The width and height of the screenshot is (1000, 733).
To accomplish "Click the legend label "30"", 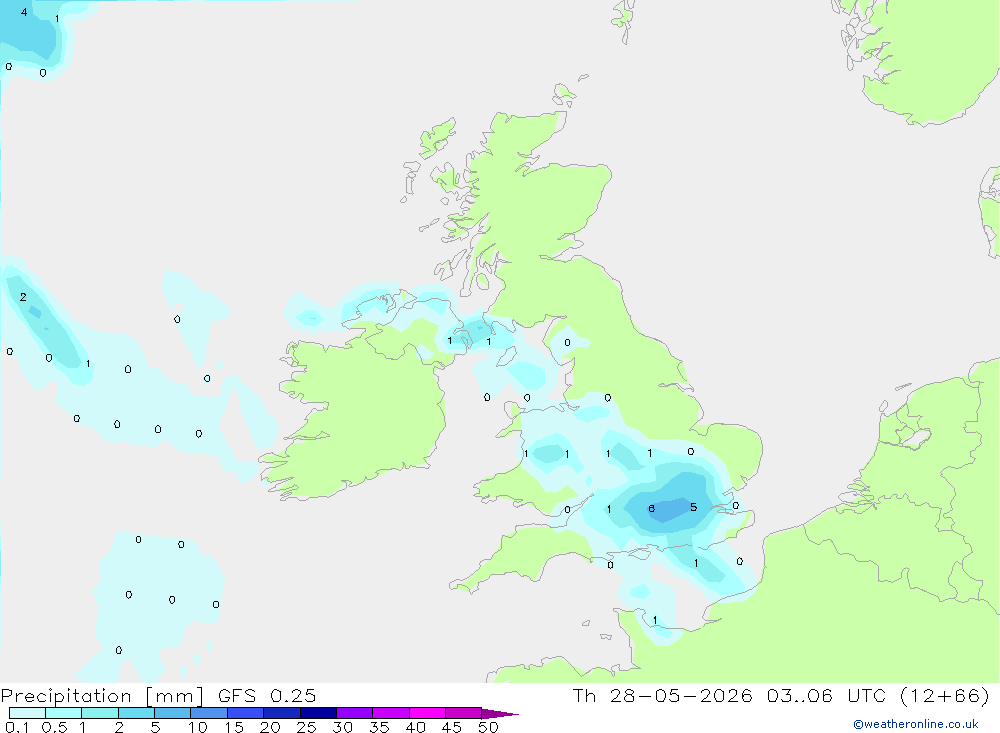I will click(x=342, y=727).
